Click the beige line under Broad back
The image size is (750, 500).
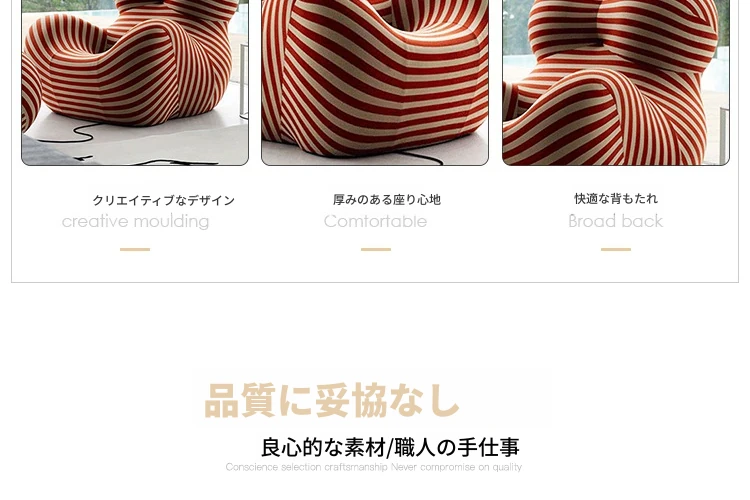[x=616, y=249]
